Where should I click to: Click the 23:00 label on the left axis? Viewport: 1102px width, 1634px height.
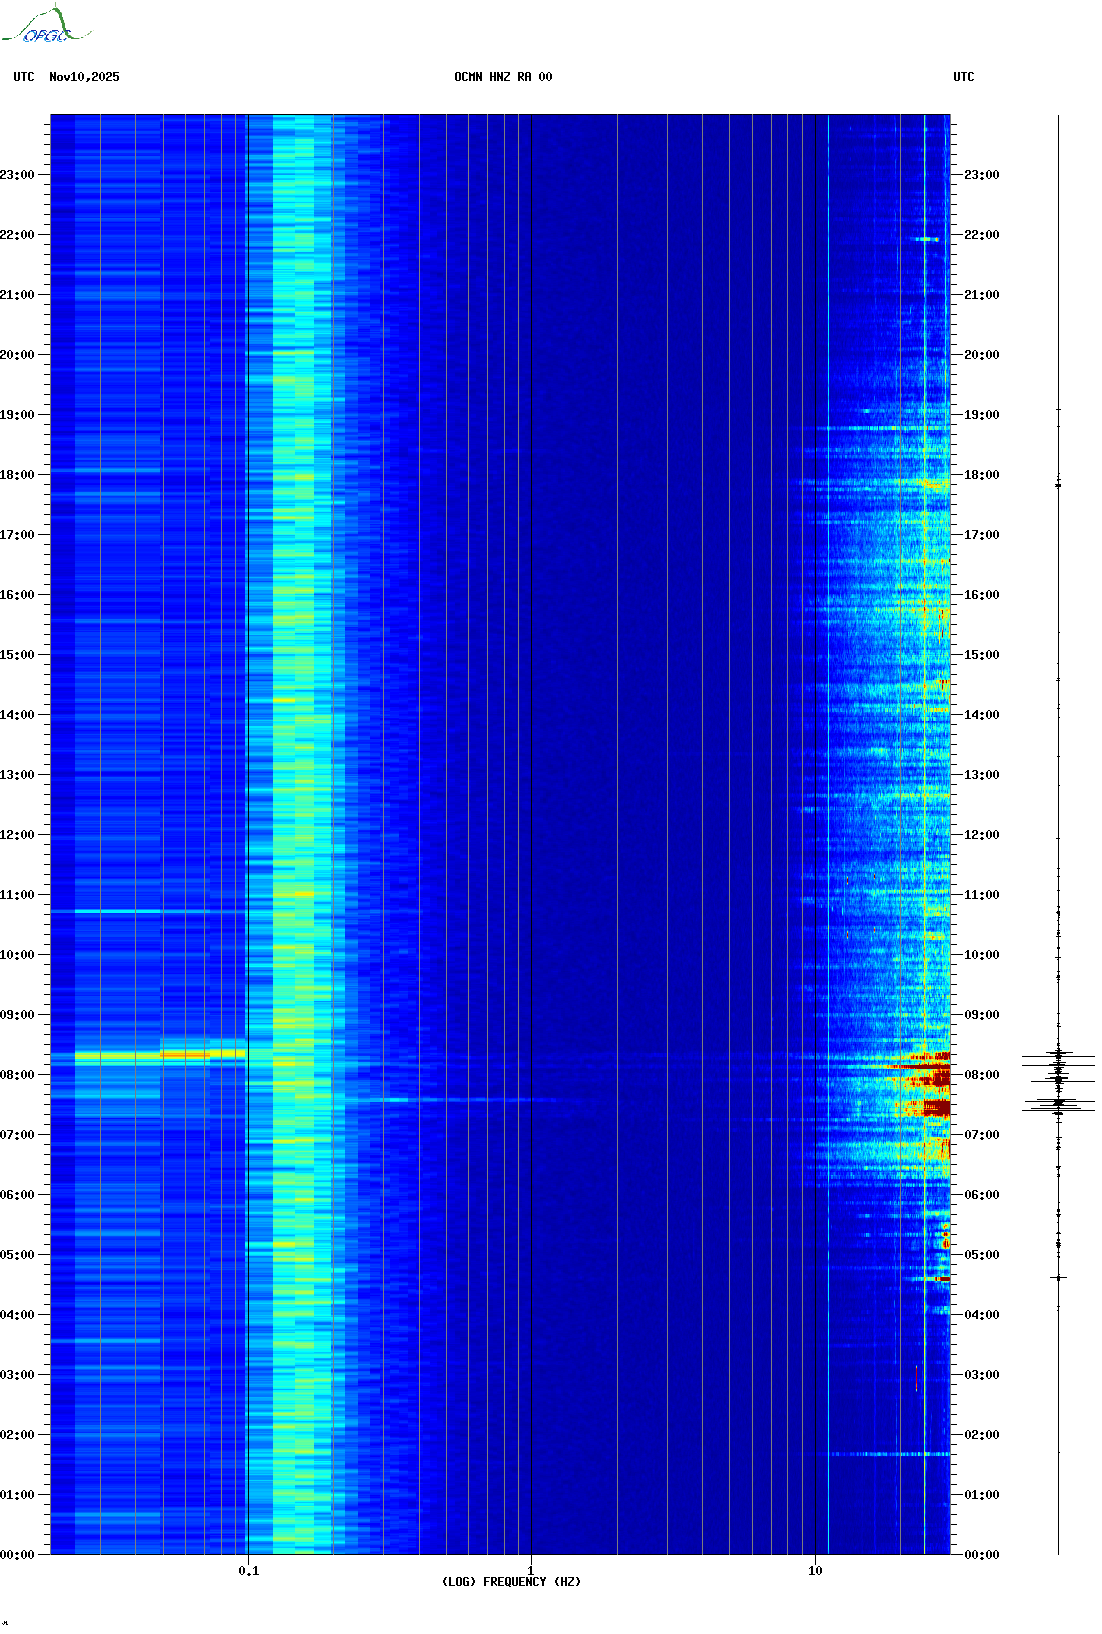coord(17,175)
